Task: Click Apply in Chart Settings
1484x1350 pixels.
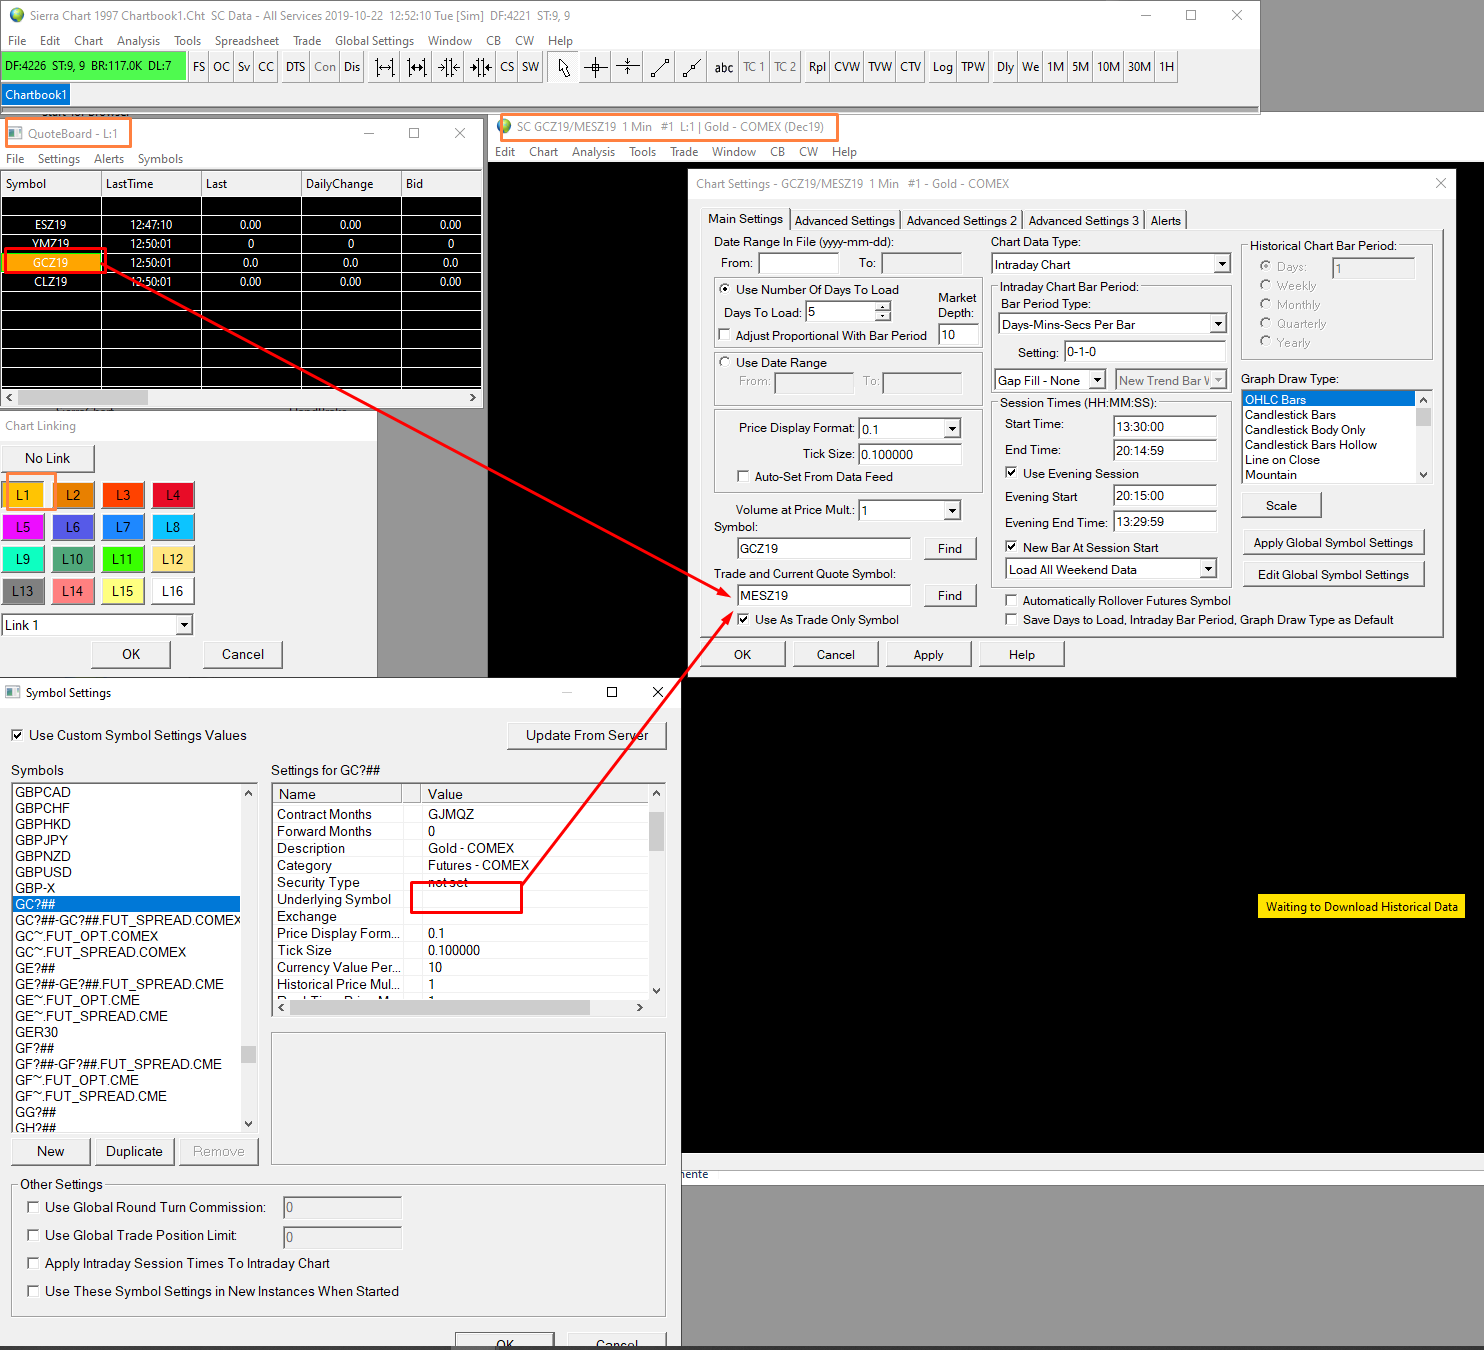Action: 928,655
